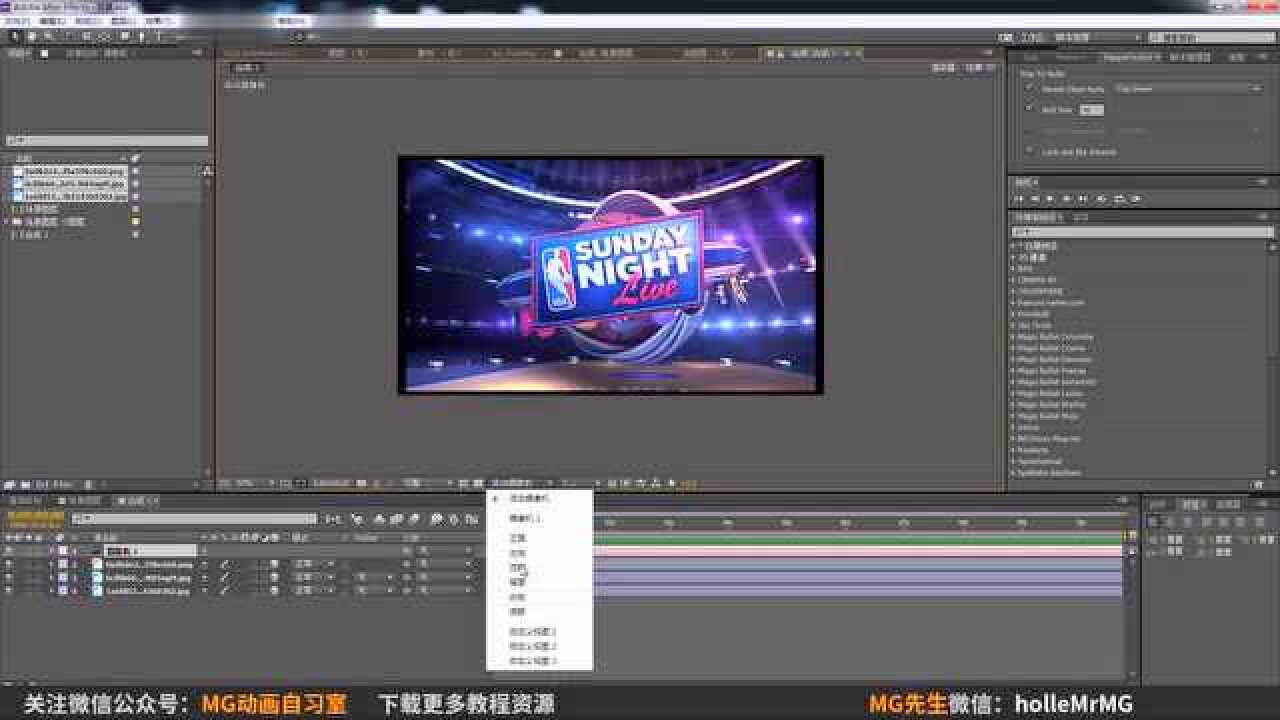Hide layer 2 using its eye toggle

point(9,564)
